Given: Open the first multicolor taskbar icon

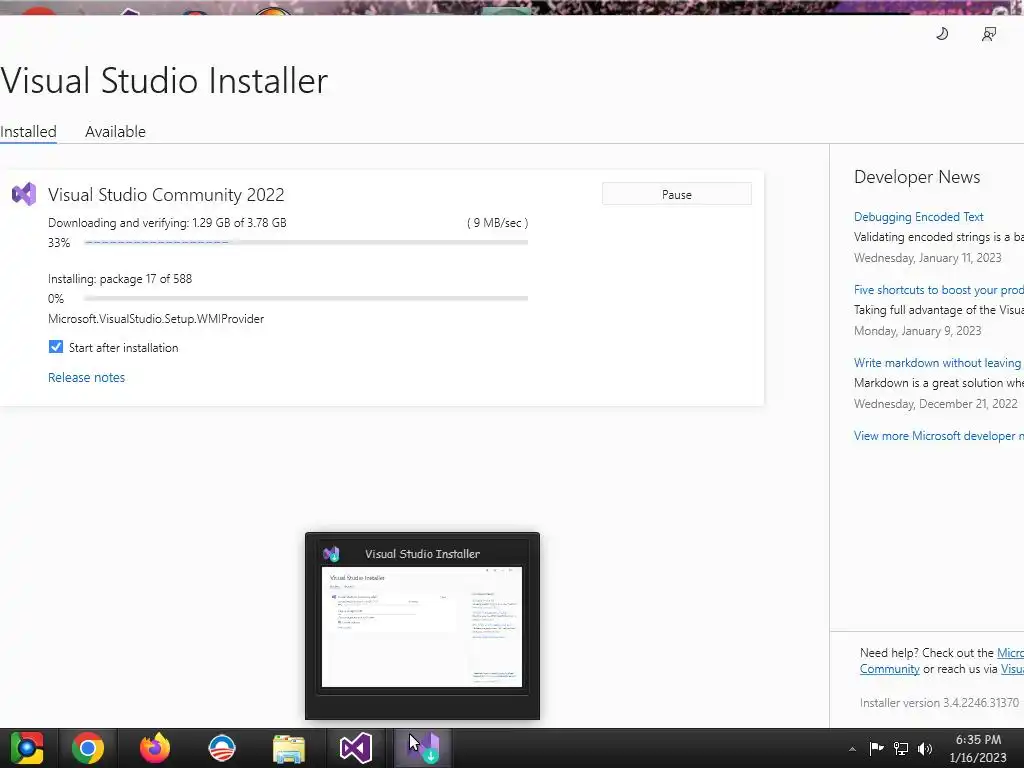Looking at the screenshot, I should (26, 748).
